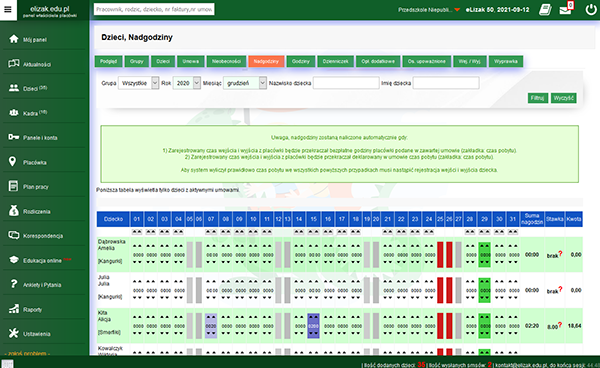This screenshot has height=368, width=600.
Task: Click the Dzieci people icon
Action: 13,88
